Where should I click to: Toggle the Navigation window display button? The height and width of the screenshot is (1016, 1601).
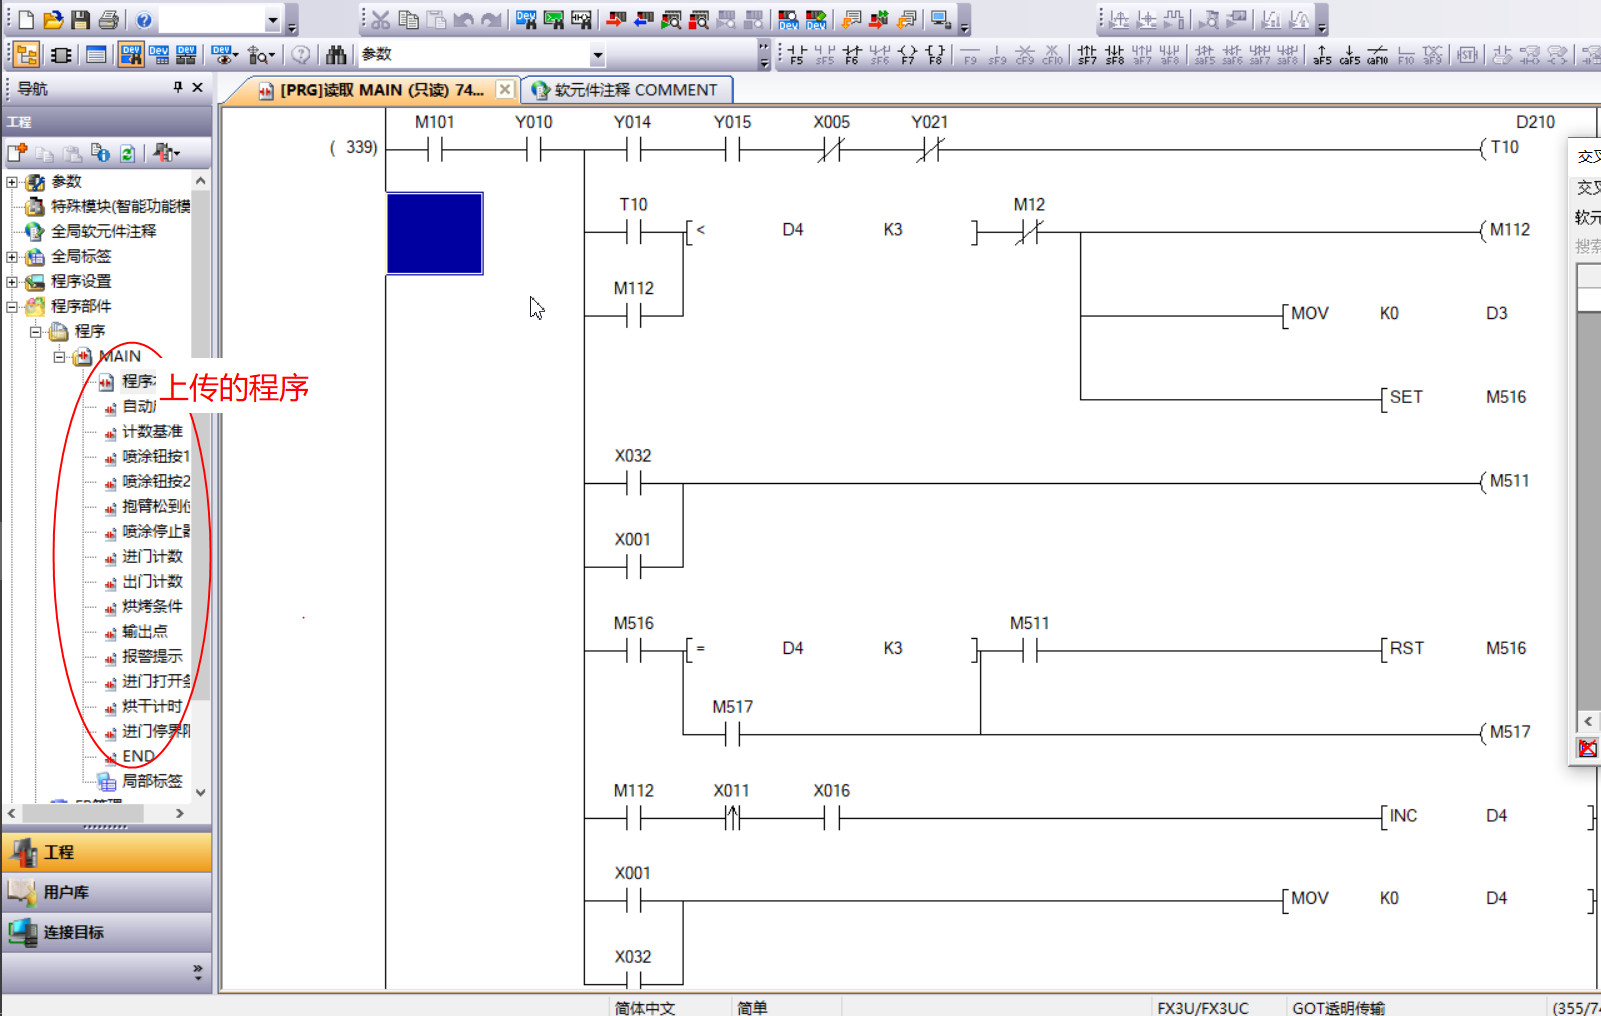pos(27,55)
